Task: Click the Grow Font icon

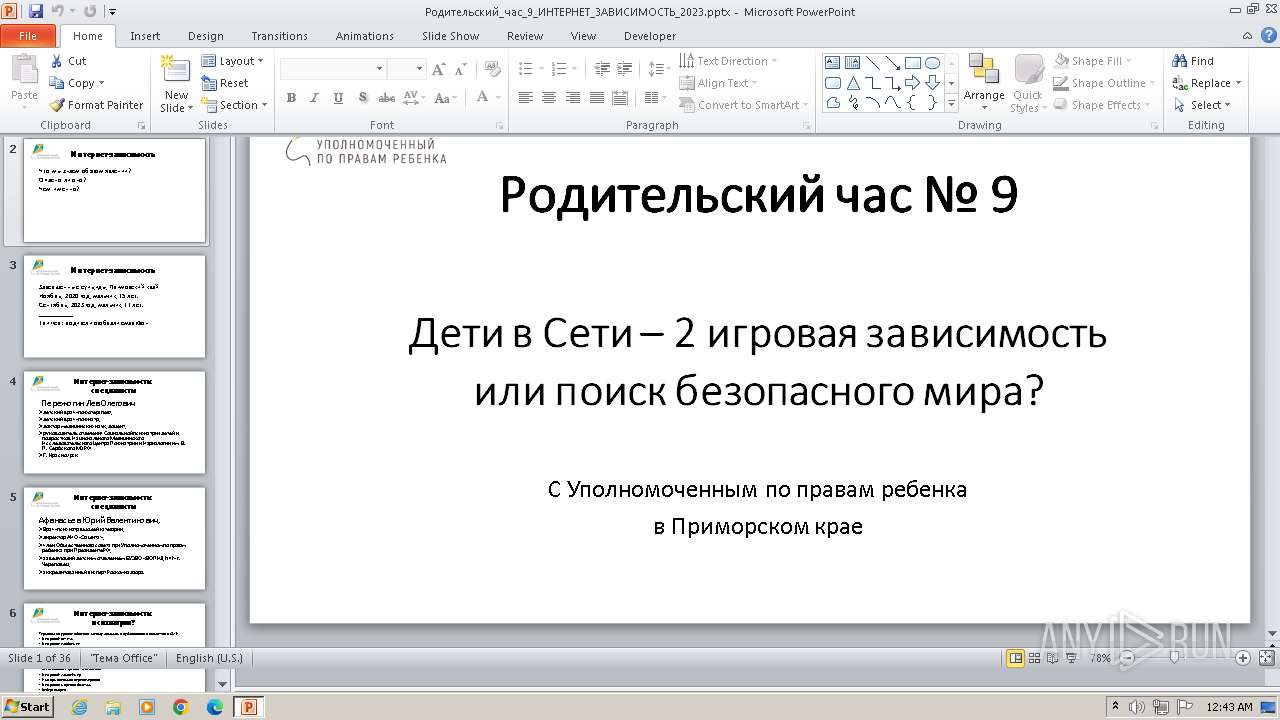Action: (x=438, y=69)
